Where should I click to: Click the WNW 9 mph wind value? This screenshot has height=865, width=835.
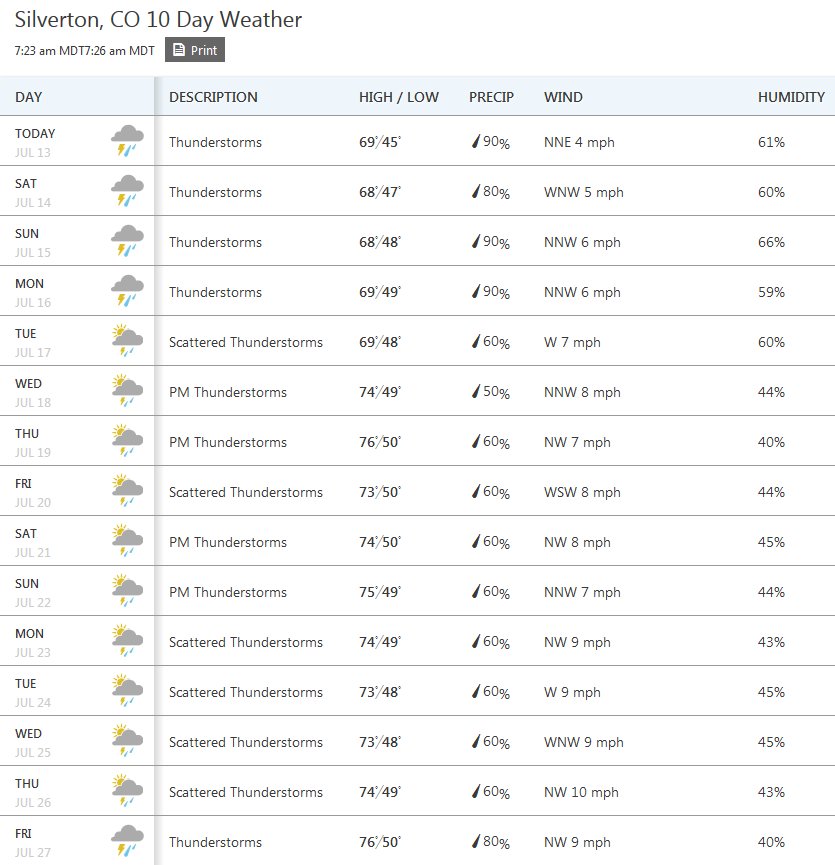coord(584,742)
